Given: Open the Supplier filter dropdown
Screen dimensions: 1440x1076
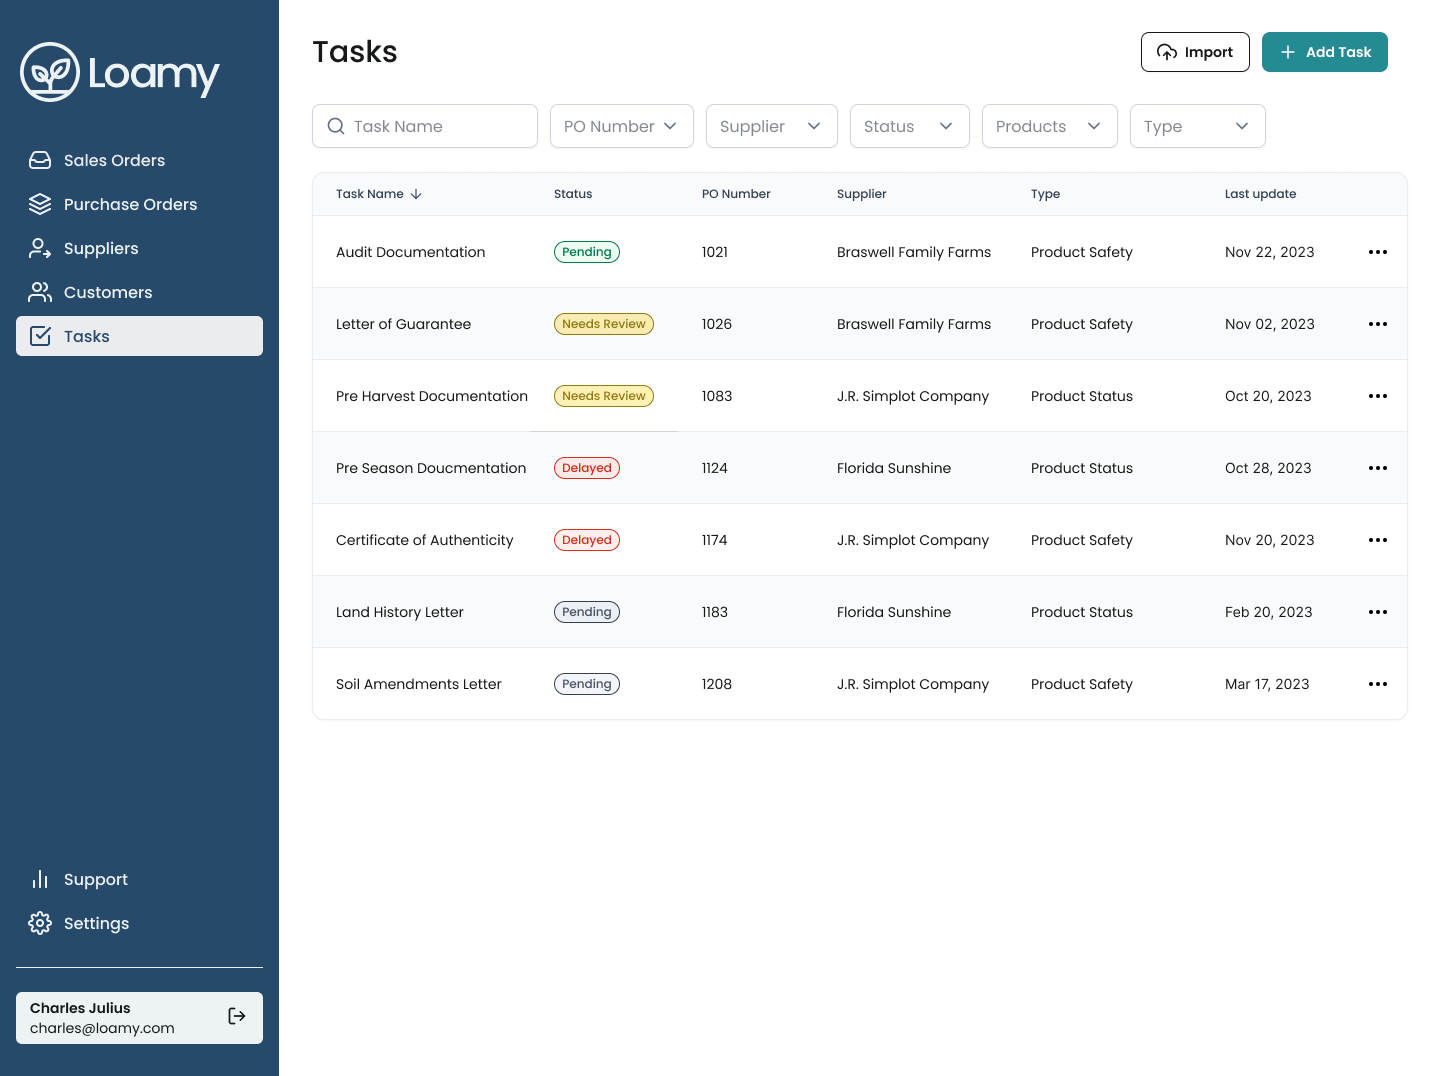Looking at the screenshot, I should (772, 126).
